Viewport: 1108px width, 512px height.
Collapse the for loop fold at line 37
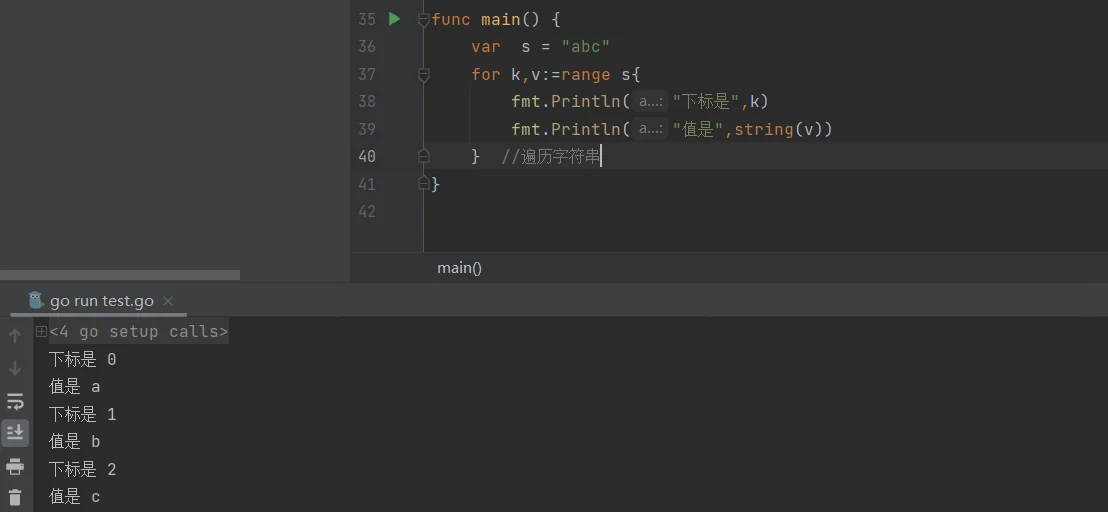(x=423, y=74)
